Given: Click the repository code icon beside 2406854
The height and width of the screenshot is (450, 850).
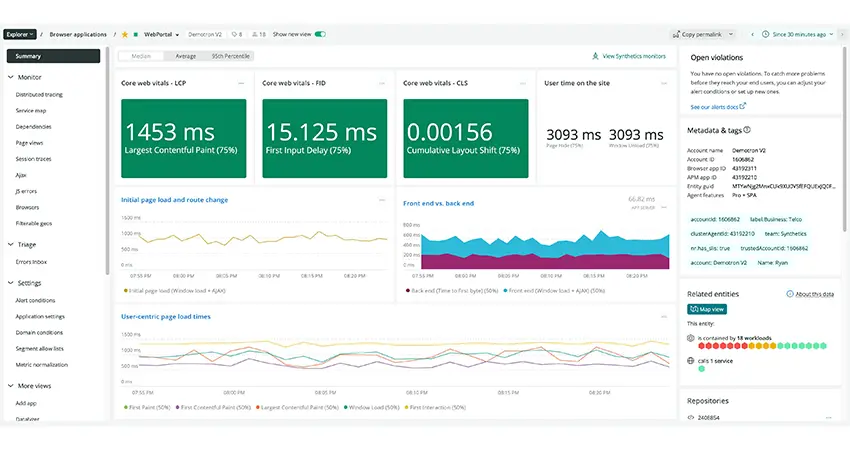Looking at the screenshot, I should tap(691, 417).
